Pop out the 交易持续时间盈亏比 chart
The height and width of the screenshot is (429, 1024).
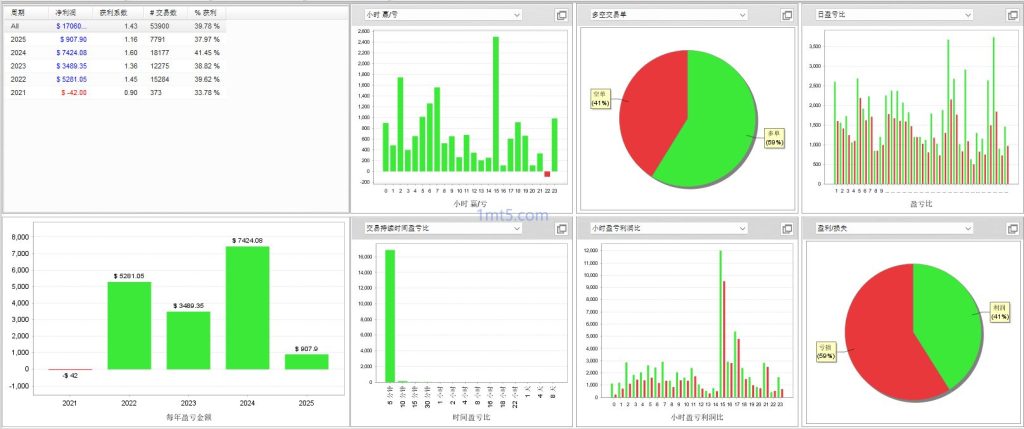click(561, 229)
